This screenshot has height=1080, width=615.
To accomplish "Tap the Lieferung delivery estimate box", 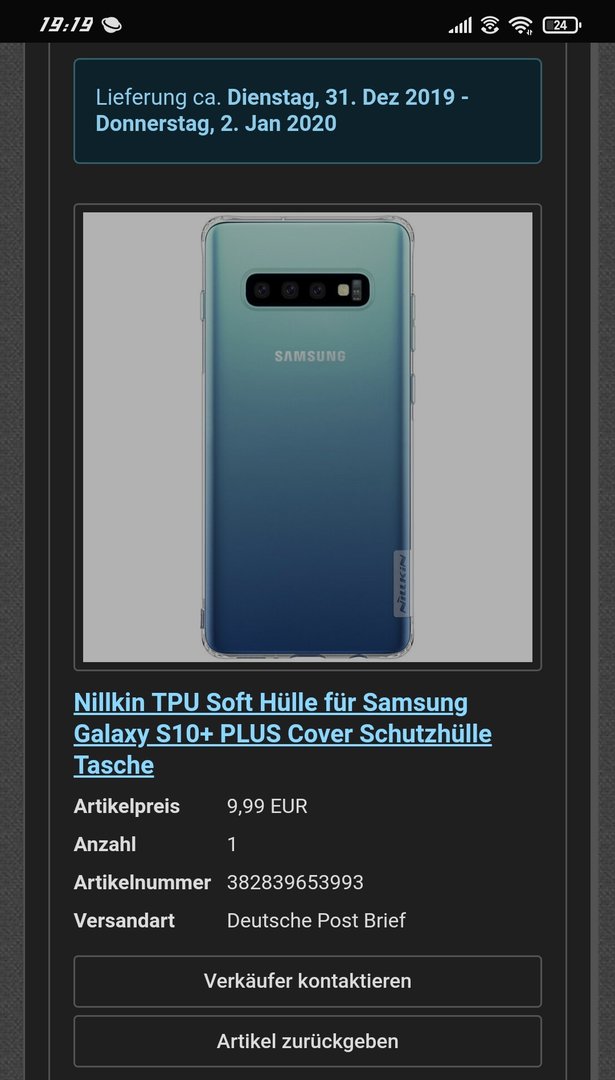I will (307, 111).
